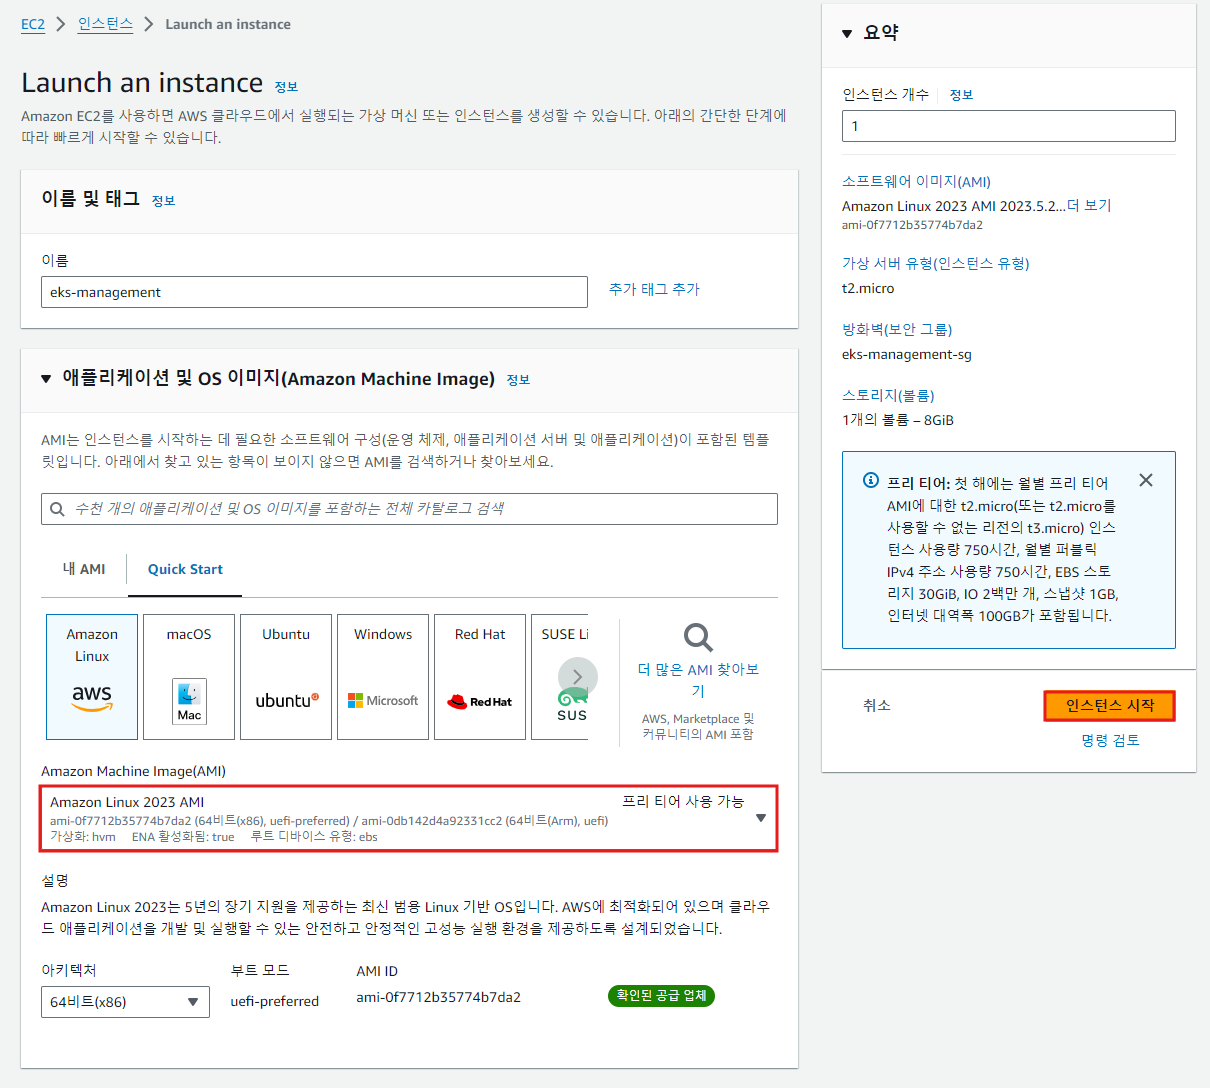This screenshot has width=1210, height=1088.
Task: Open 정보 link beside Amazon Machine Image heading
Action: [x=518, y=380]
